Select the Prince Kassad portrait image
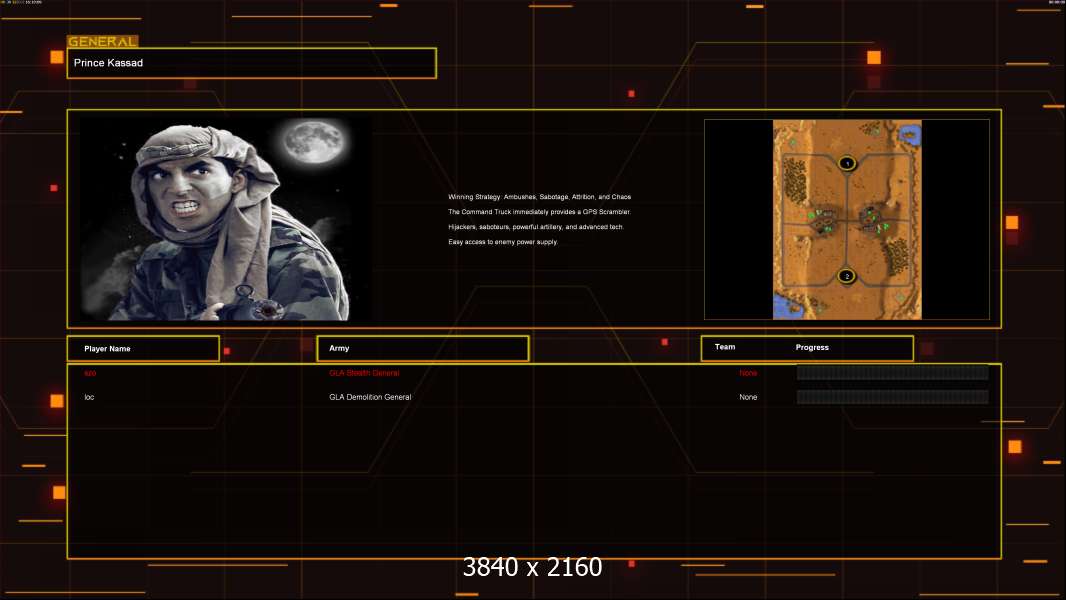The height and width of the screenshot is (600, 1066). [226, 219]
